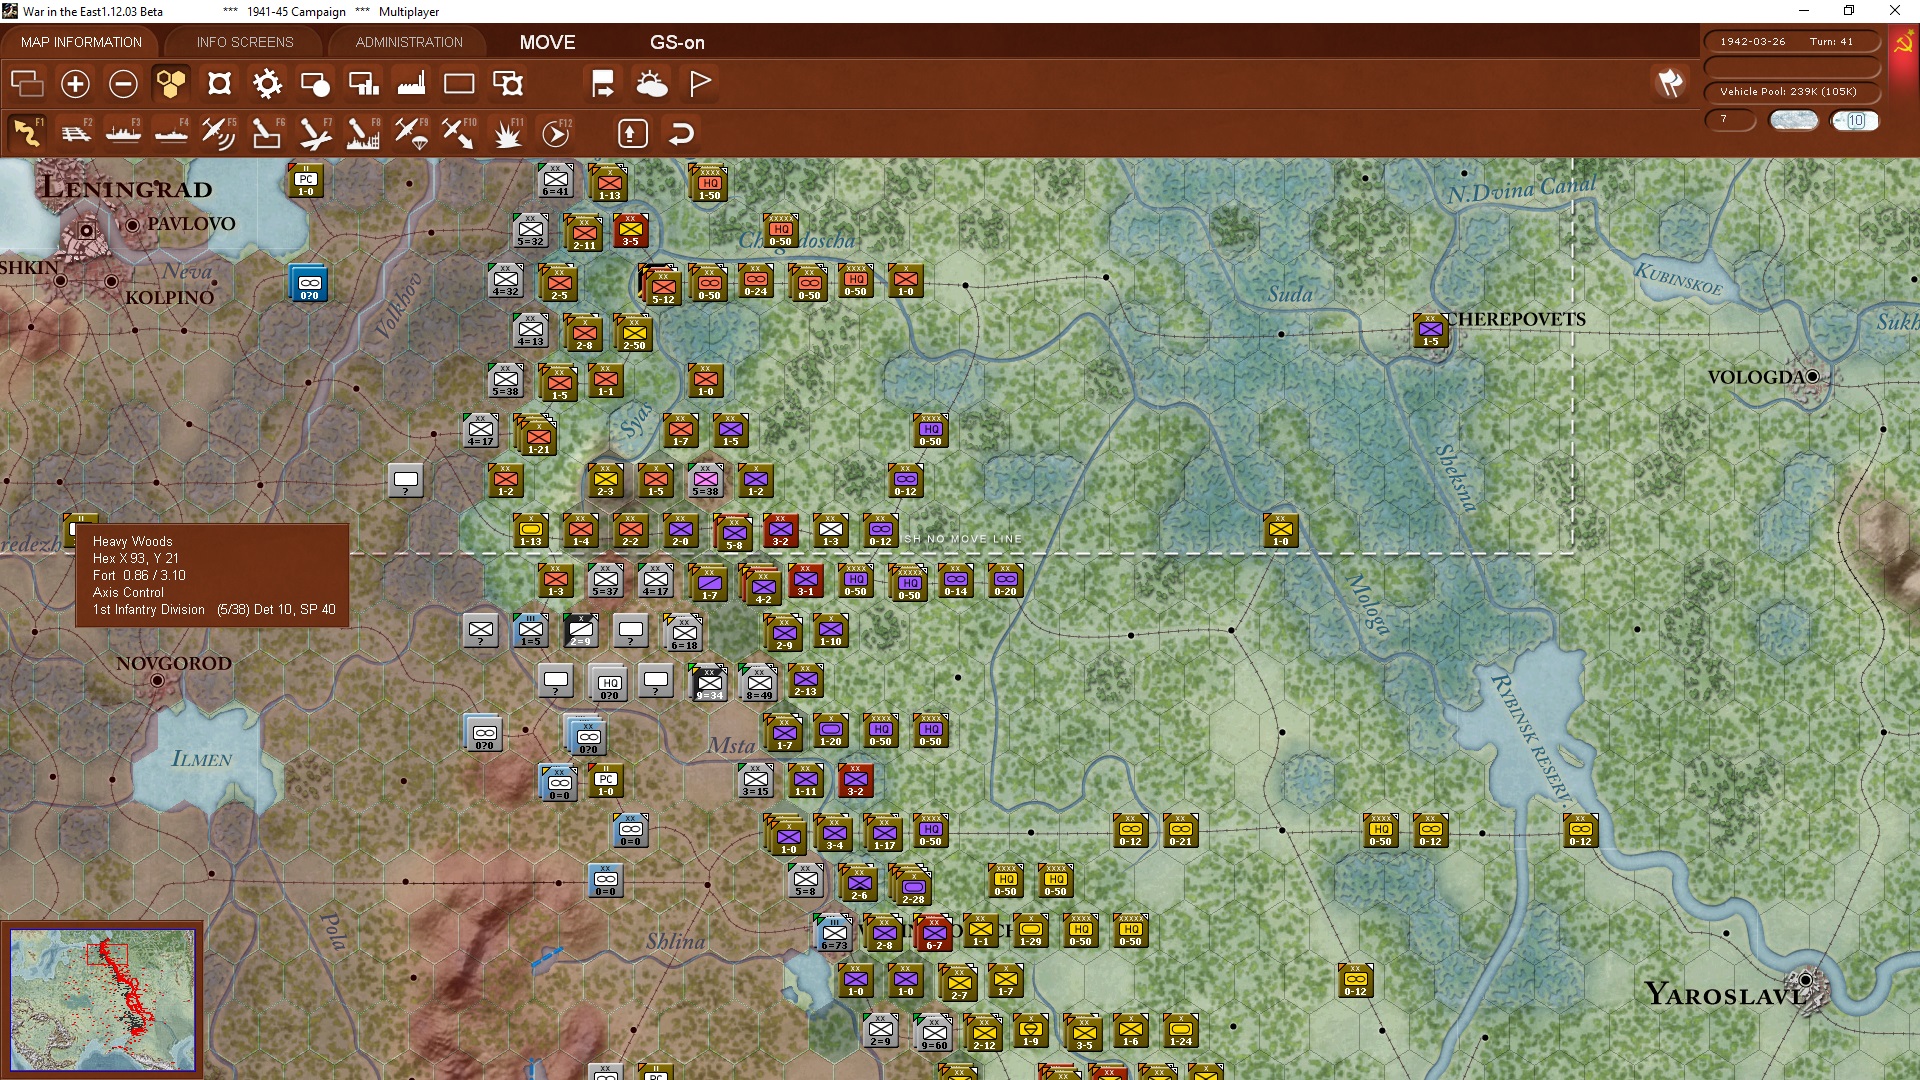Screen dimensions: 1920x1080
Task: Click the window restore button
Action: tap(1849, 11)
